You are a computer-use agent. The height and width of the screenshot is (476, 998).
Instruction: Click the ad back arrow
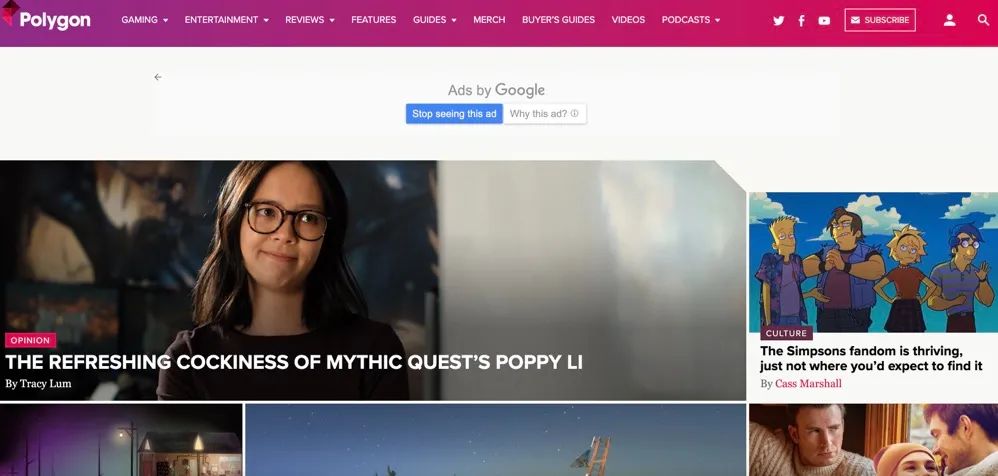[158, 77]
